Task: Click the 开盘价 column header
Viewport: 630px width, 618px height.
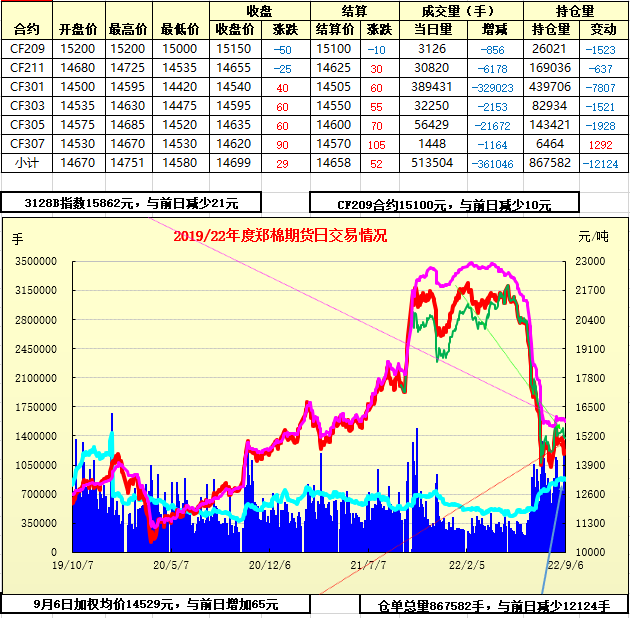Action: [x=78, y=29]
